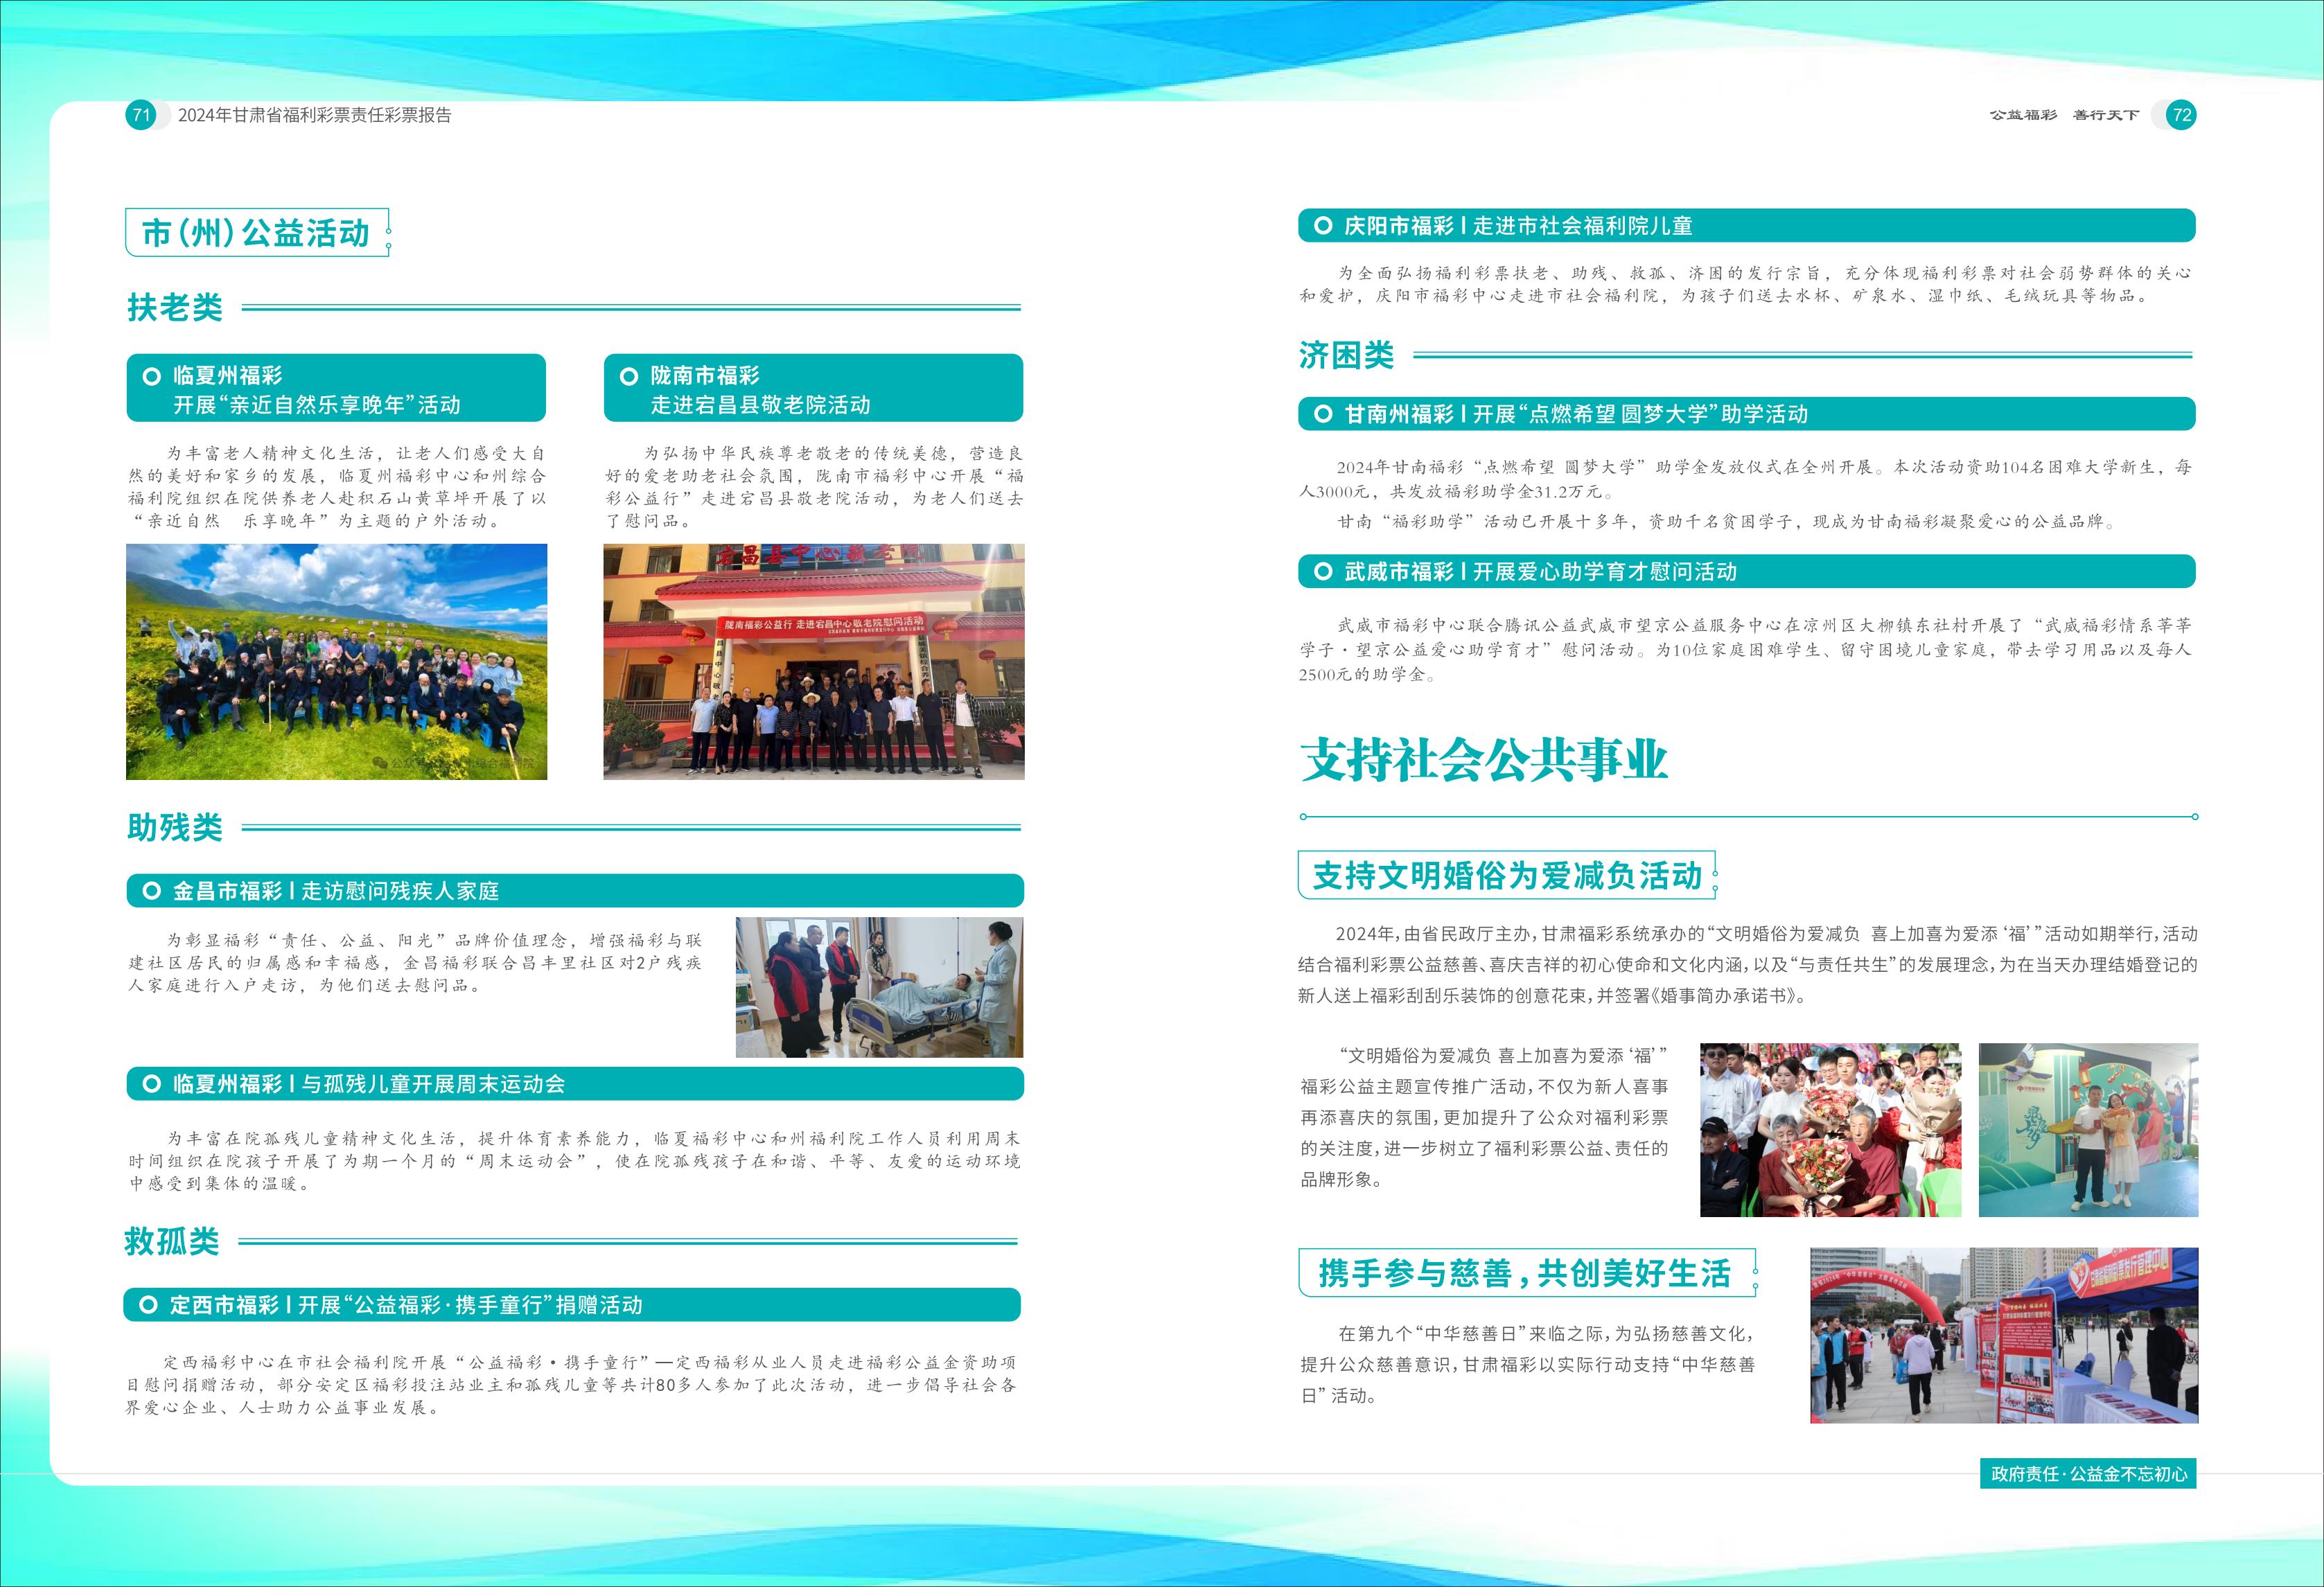Viewport: 2324px width, 1587px height.
Task: Click the circle bullet beside 临夏州福彩 header
Action: tap(152, 377)
